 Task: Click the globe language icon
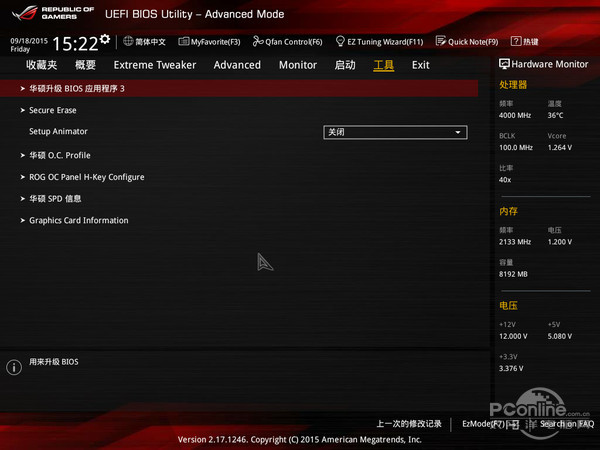click(x=128, y=41)
